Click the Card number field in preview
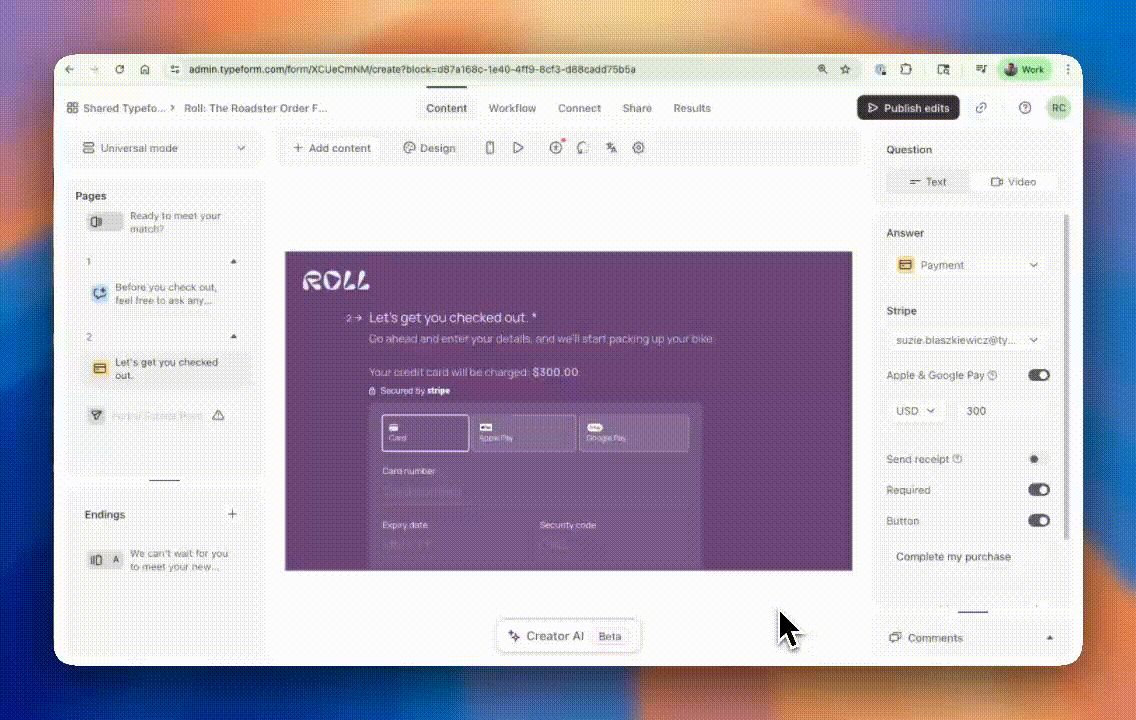 535,493
